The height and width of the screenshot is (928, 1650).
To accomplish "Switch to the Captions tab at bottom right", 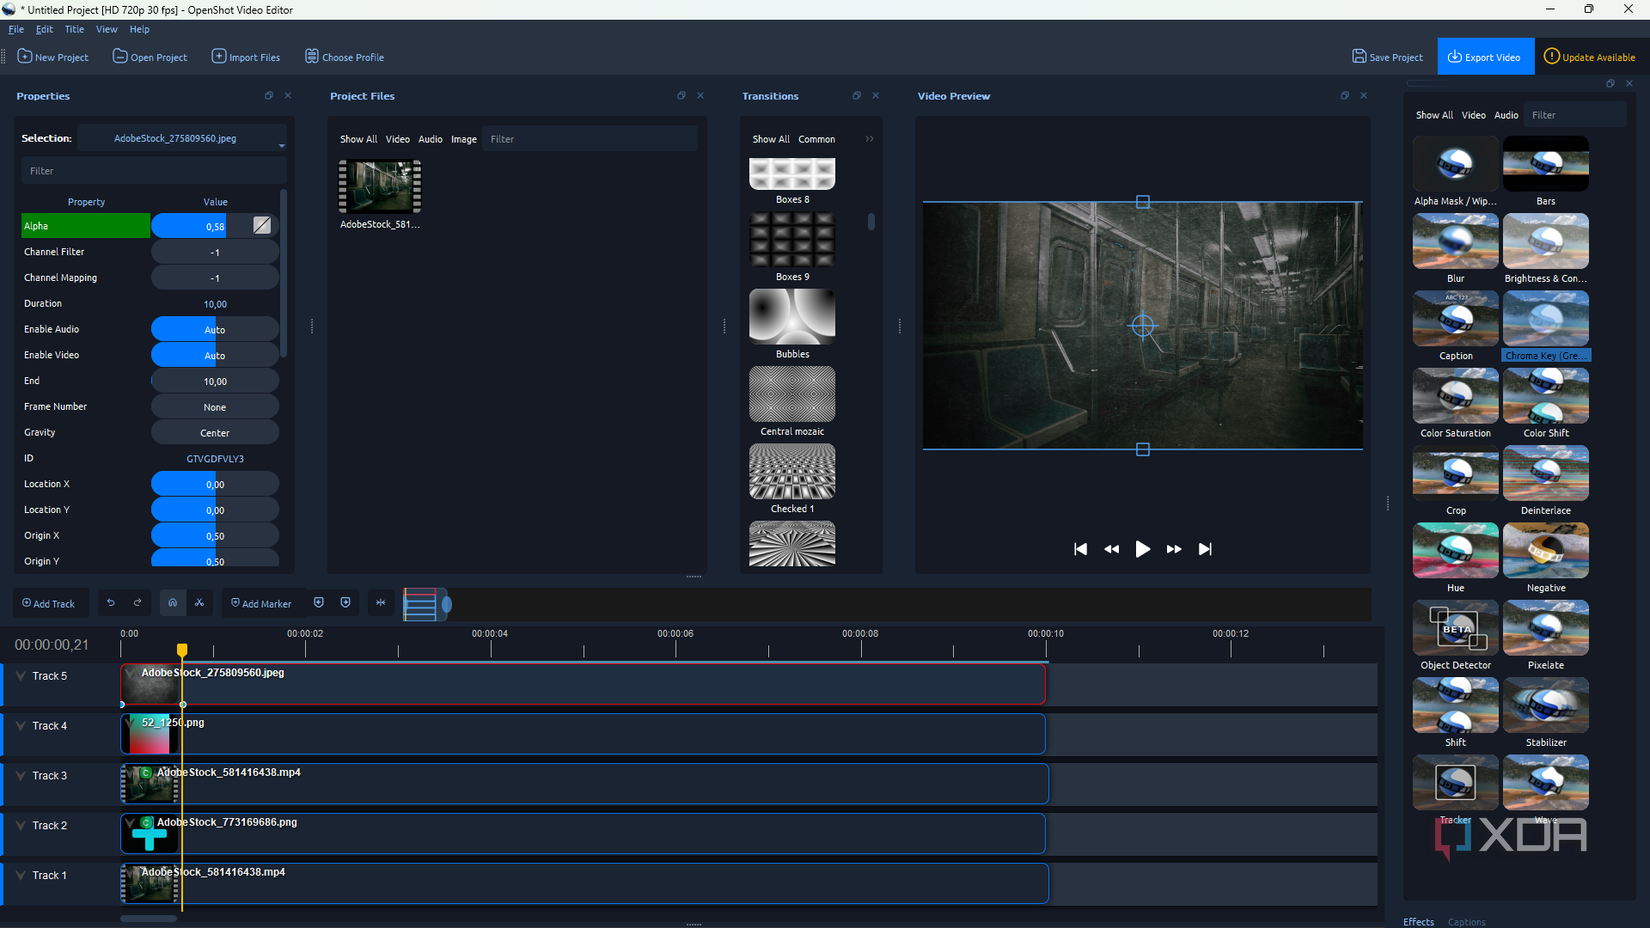I will 1466,921.
